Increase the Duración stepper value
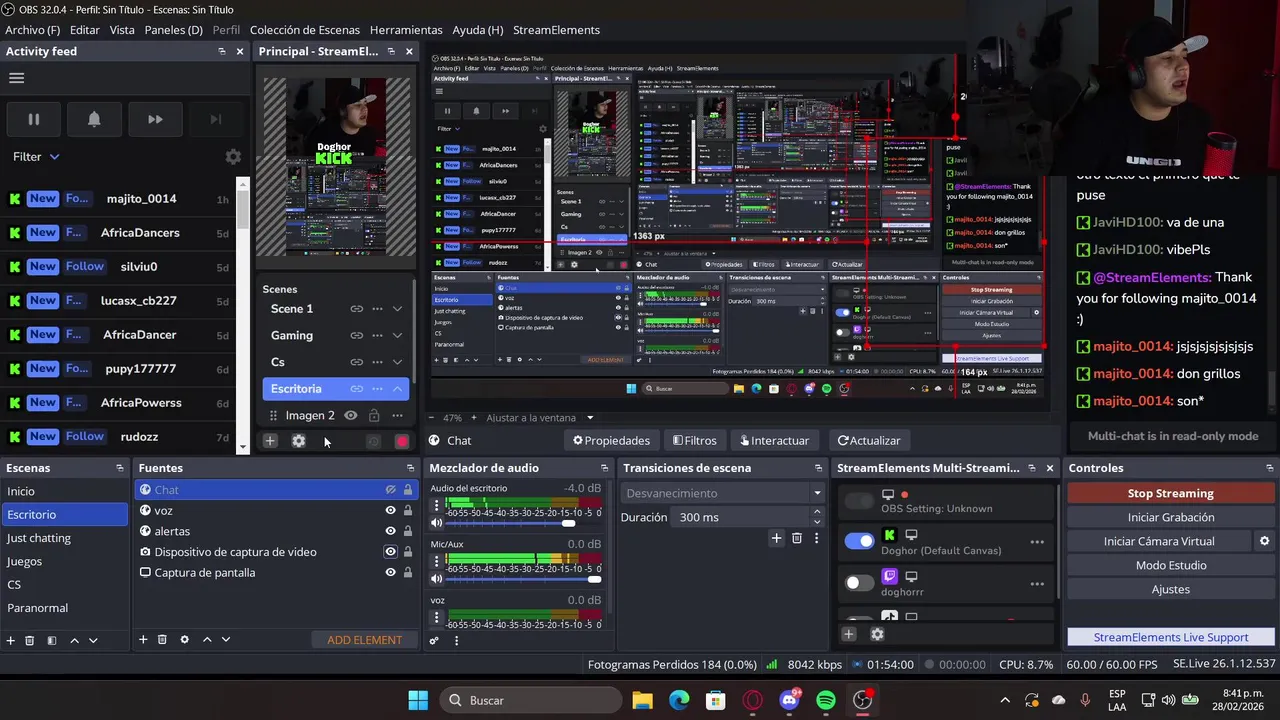Image resolution: width=1280 pixels, height=720 pixels. (x=817, y=512)
